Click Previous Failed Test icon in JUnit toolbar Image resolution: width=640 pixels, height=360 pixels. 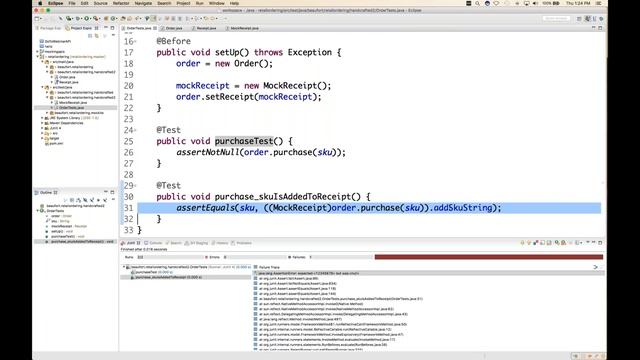(529, 242)
